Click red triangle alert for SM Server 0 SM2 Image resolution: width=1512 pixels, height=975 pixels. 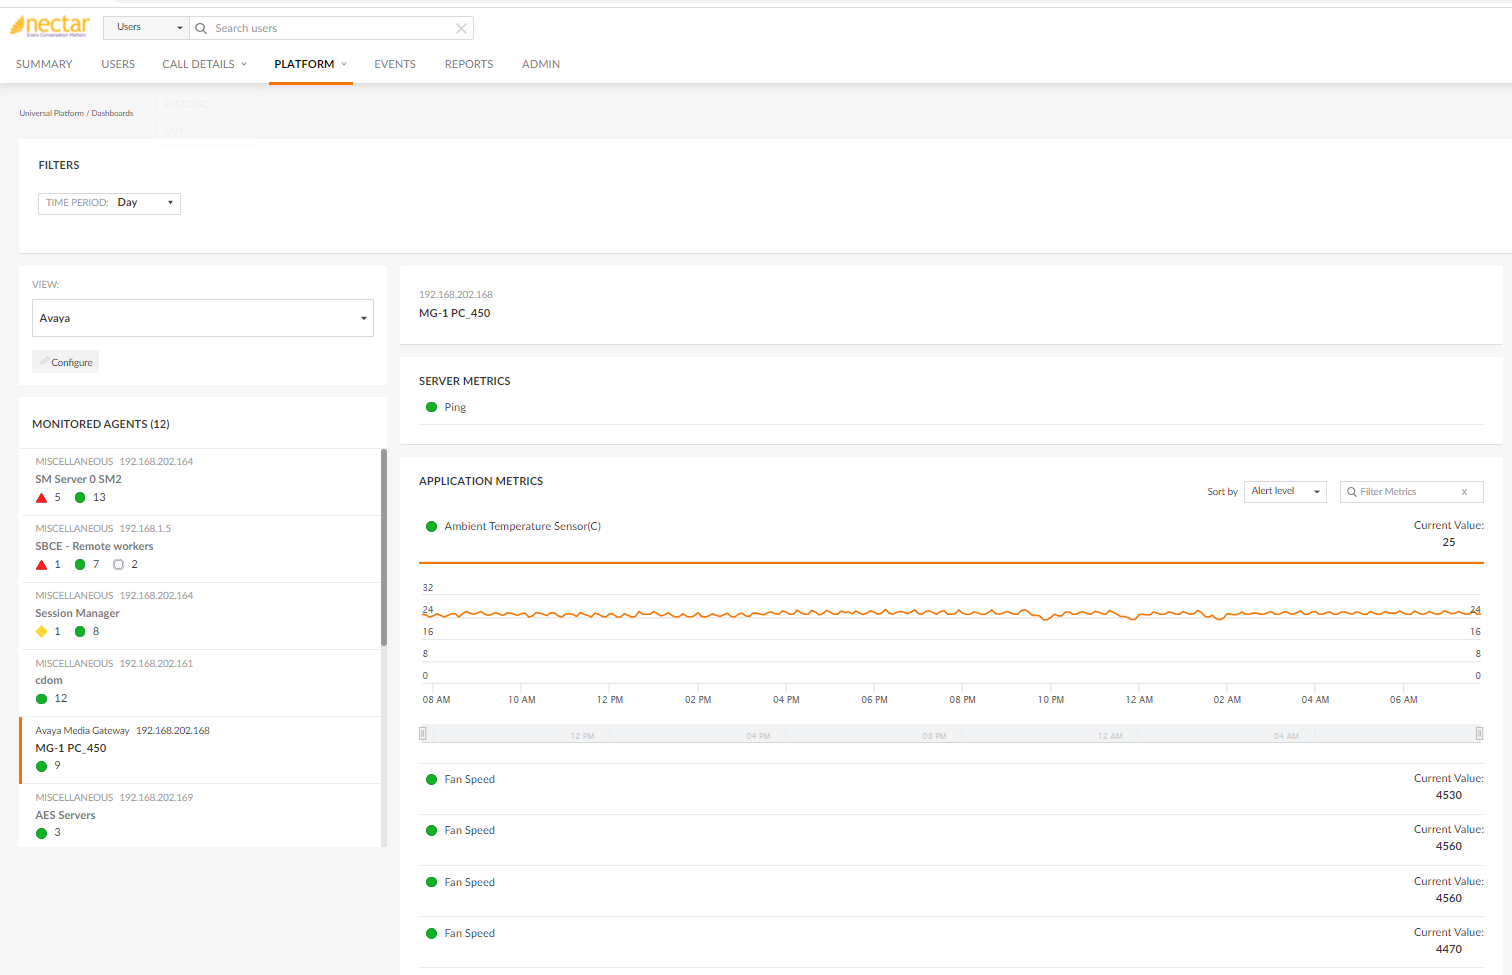(42, 498)
